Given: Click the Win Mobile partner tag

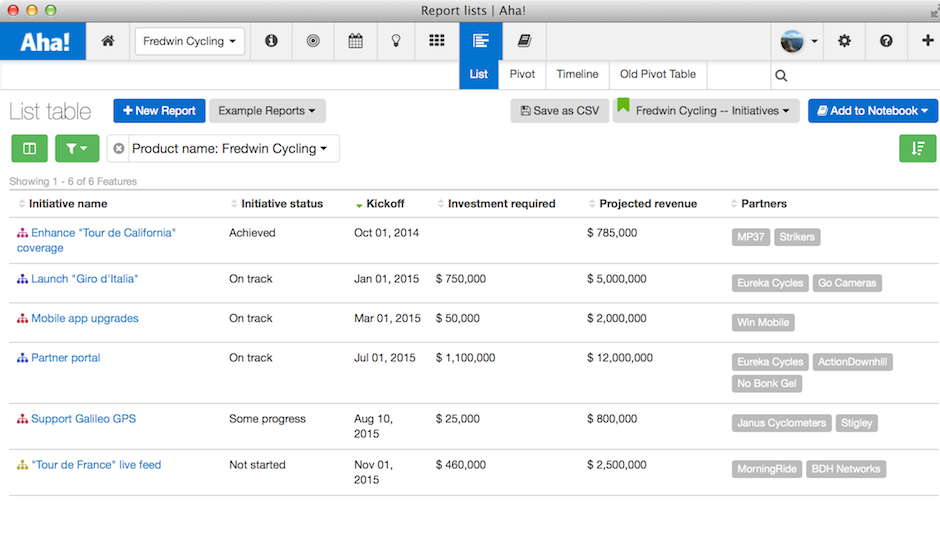Looking at the screenshot, I should click(763, 323).
